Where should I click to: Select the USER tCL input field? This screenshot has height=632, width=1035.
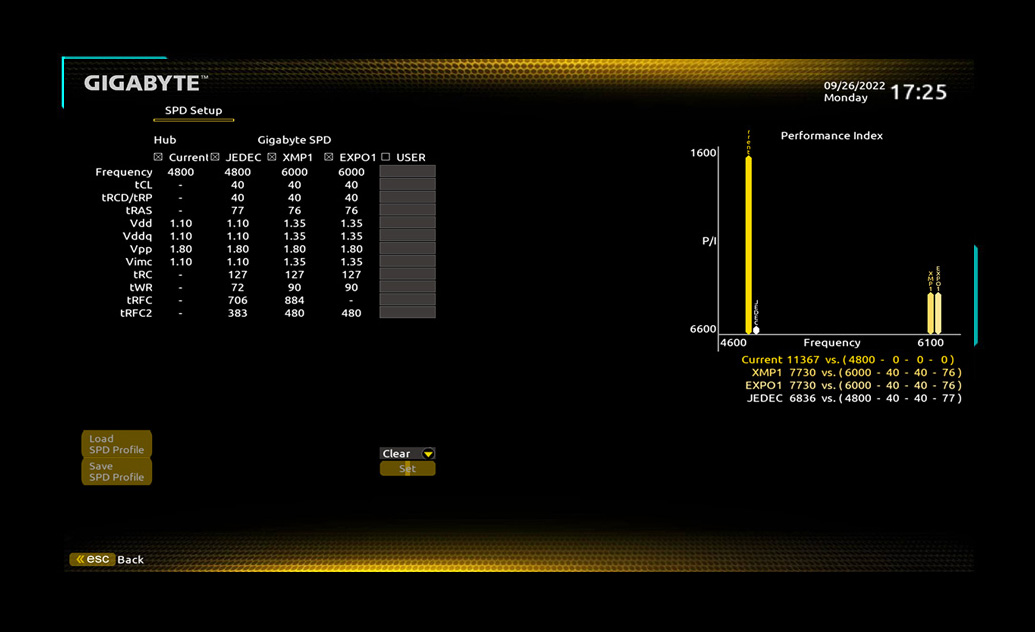(407, 185)
